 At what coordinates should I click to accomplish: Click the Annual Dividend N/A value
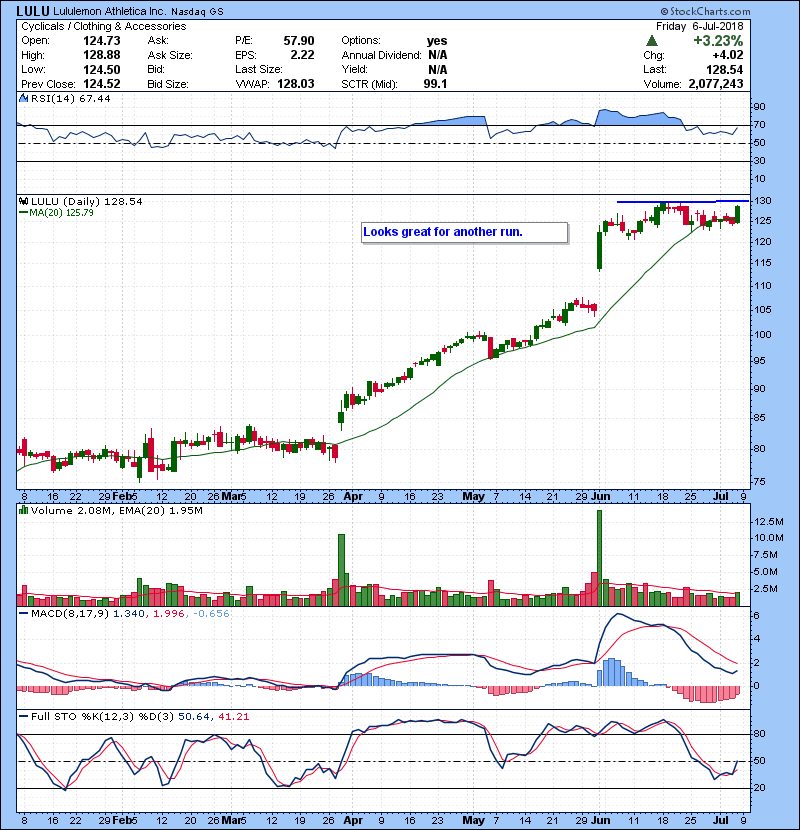[x=438, y=55]
